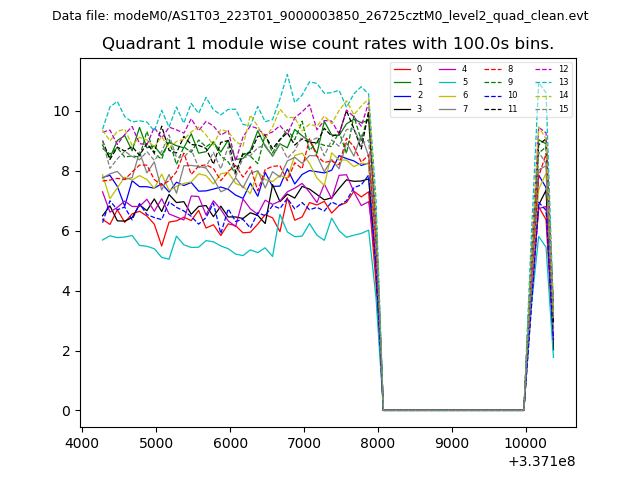This screenshot has width=640, height=480.
Task: Click the y-axis tick label 10
Action: pyautogui.click(x=62, y=111)
